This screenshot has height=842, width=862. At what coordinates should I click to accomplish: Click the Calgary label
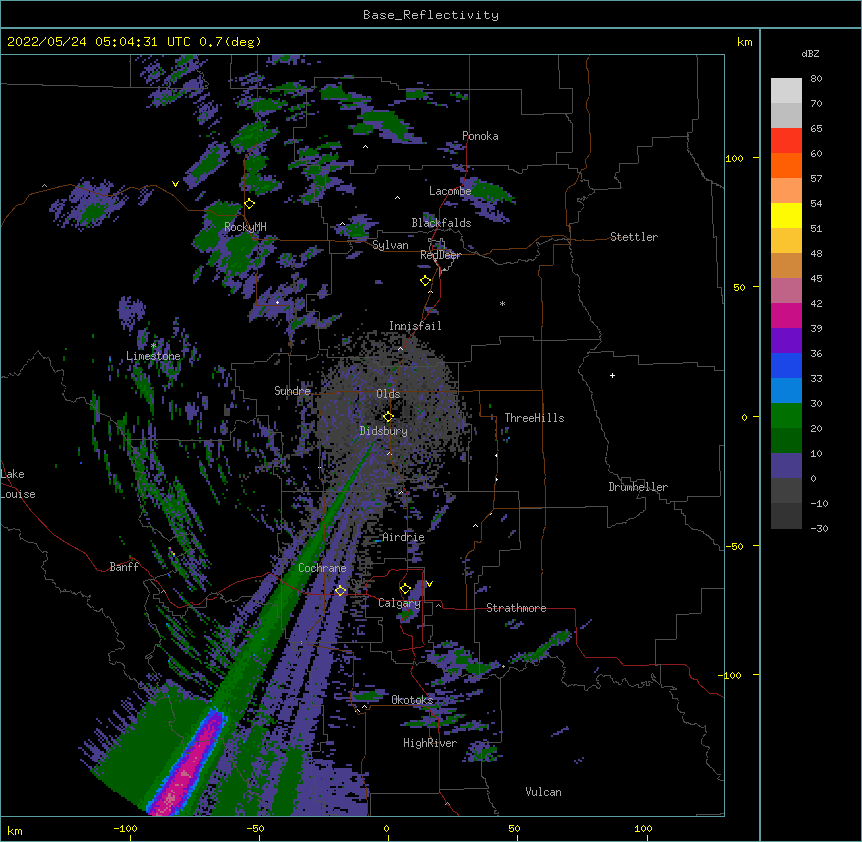[399, 603]
